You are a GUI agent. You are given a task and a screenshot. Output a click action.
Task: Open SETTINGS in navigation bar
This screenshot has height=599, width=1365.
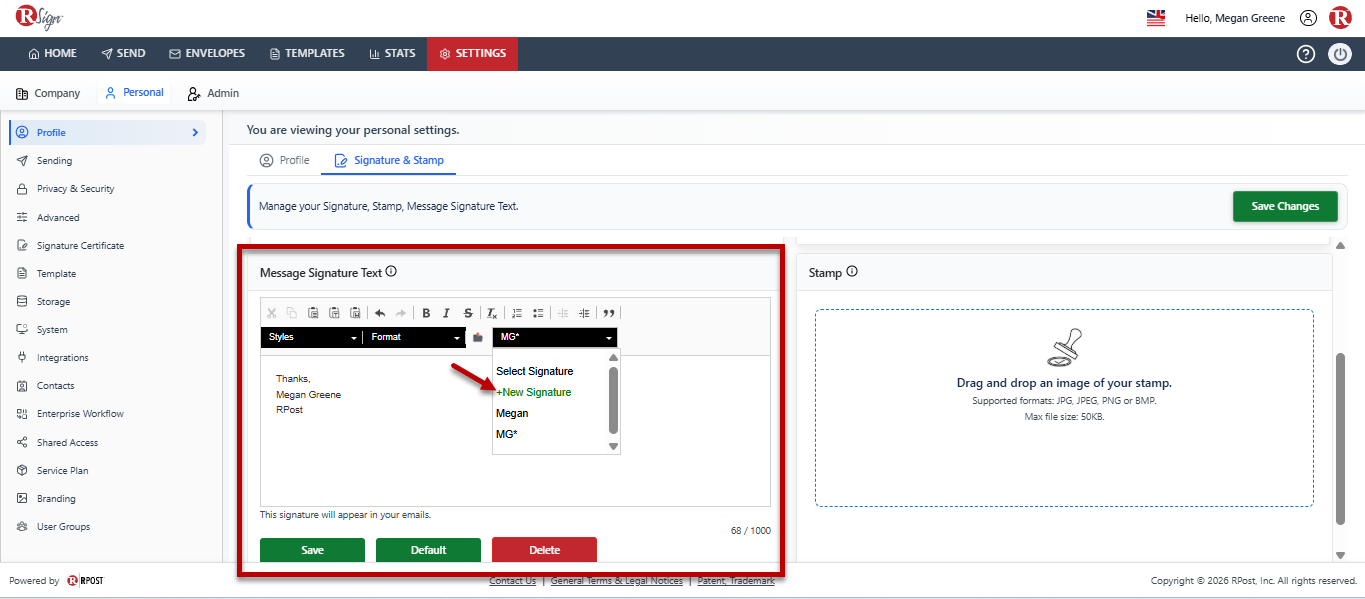tap(472, 54)
